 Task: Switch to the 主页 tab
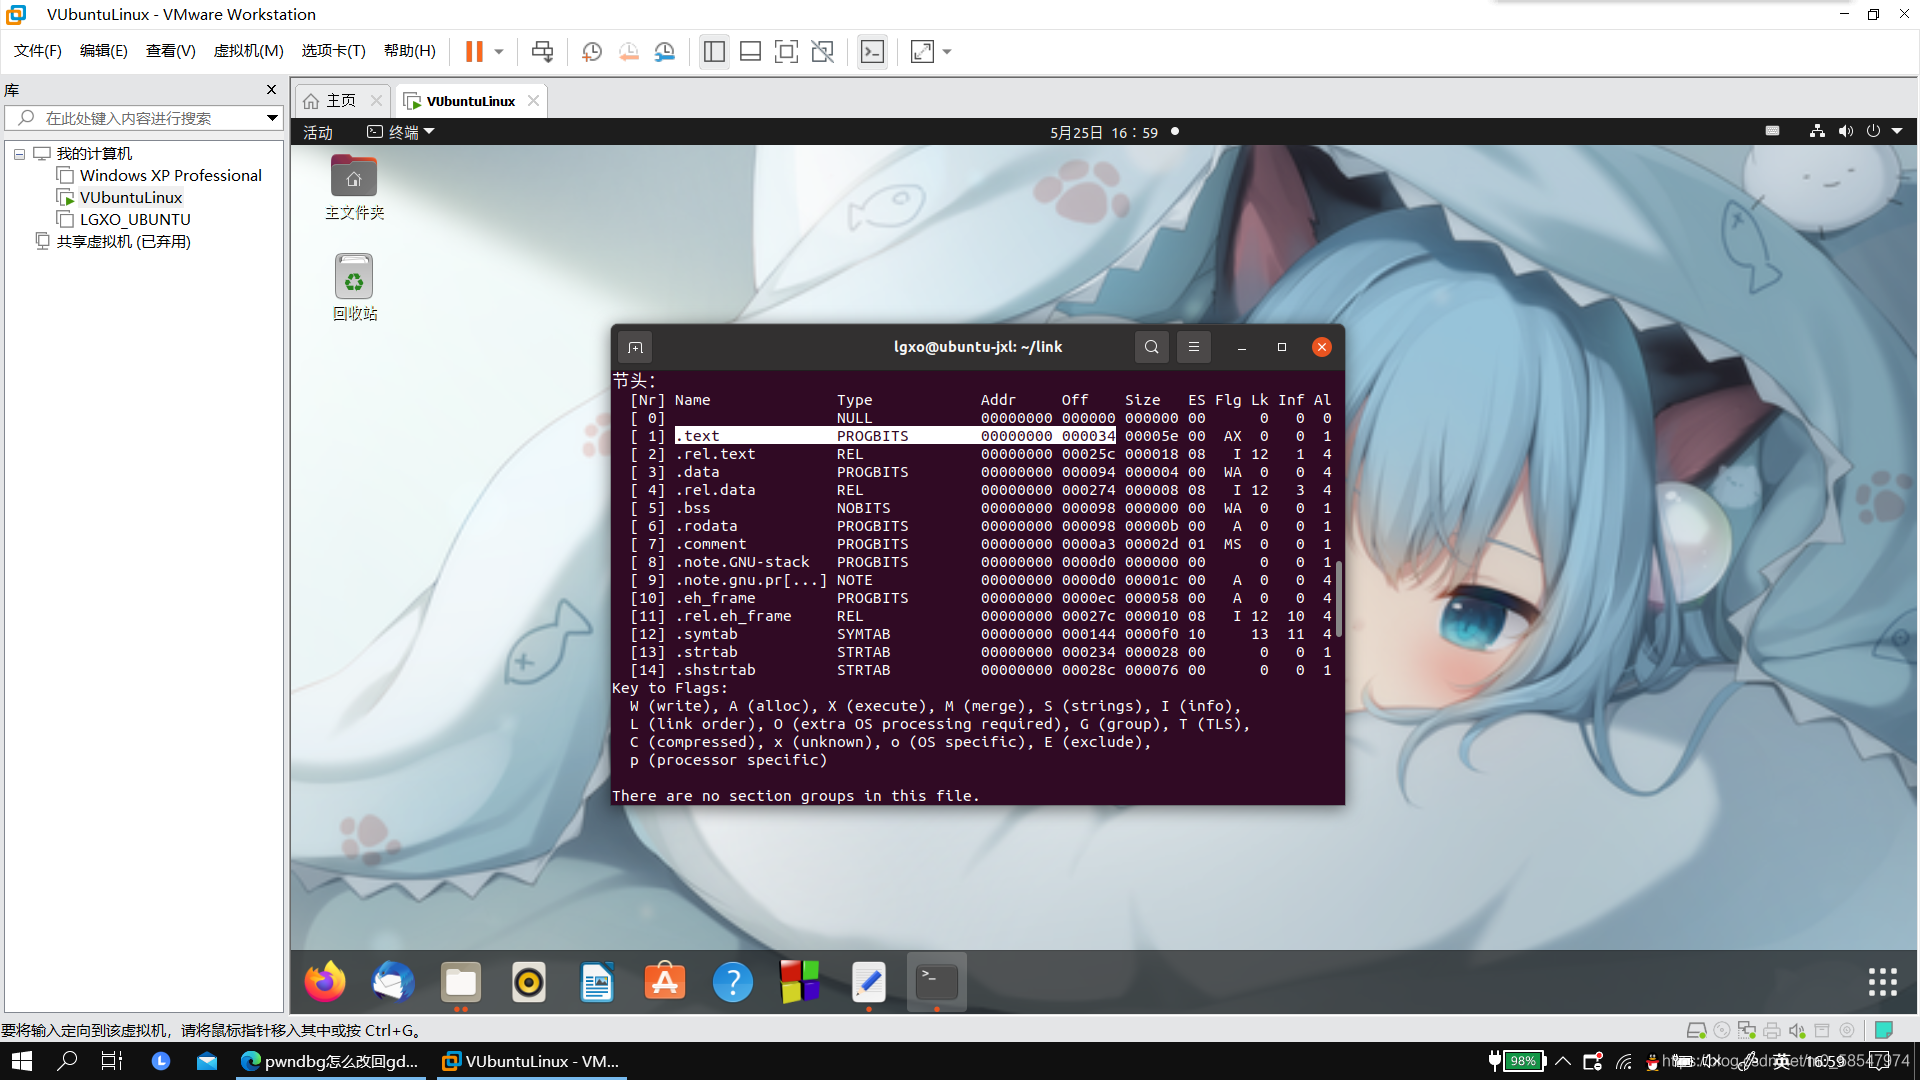point(341,101)
